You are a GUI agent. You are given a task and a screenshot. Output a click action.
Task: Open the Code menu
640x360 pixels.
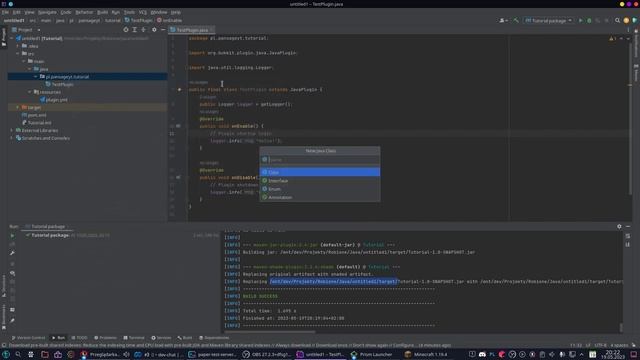pos(66,12)
